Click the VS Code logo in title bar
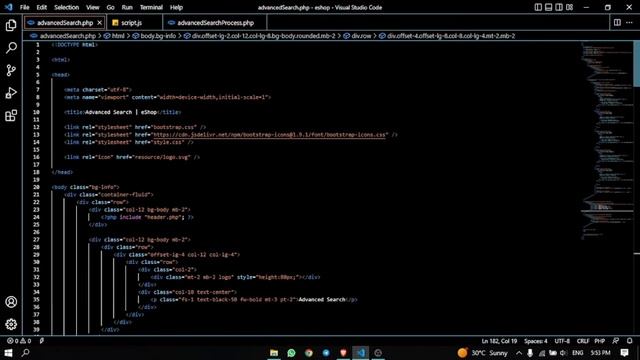Viewport: 640px width, 360px height. click(x=8, y=7)
